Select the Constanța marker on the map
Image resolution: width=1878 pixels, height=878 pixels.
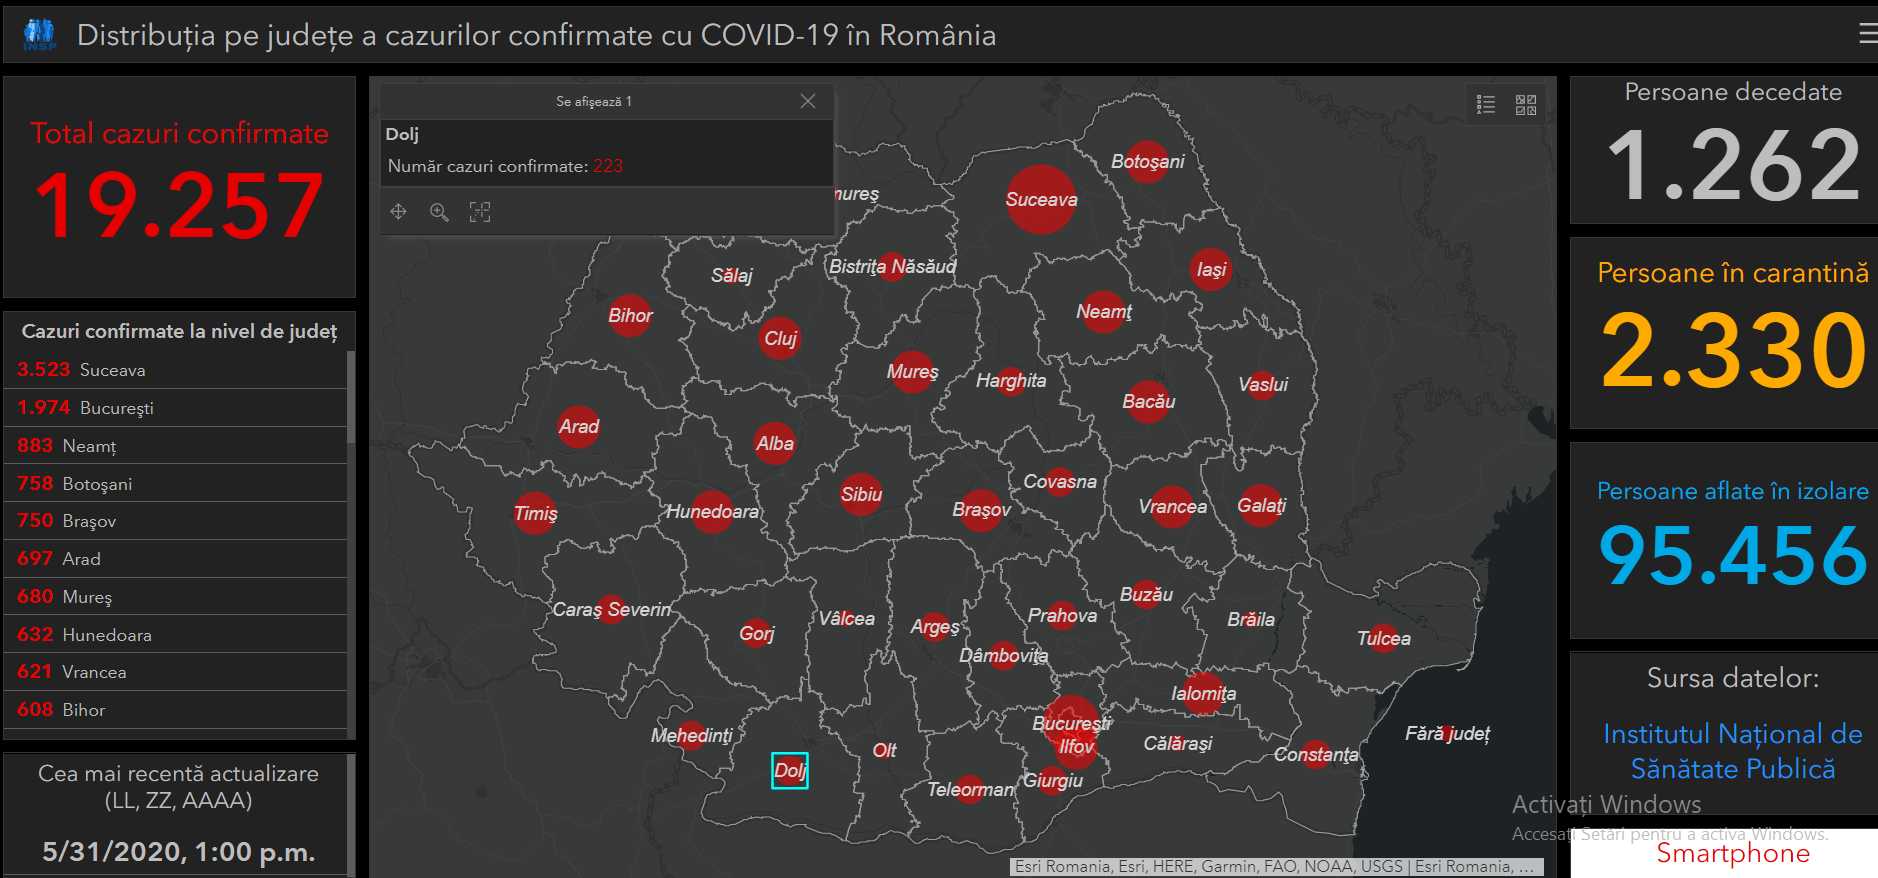coord(1316,754)
